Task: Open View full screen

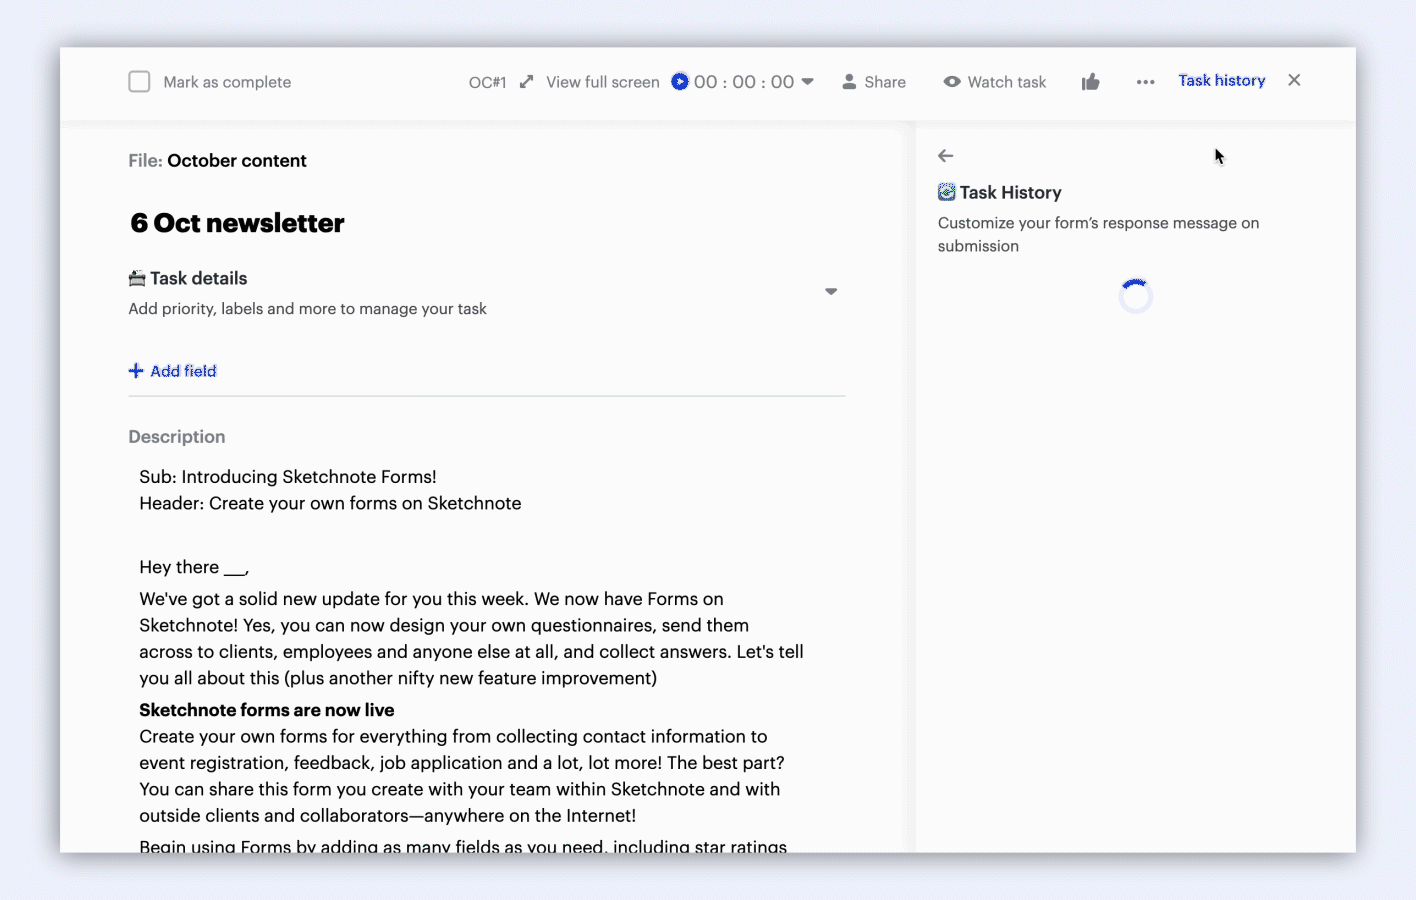Action: click(x=602, y=82)
